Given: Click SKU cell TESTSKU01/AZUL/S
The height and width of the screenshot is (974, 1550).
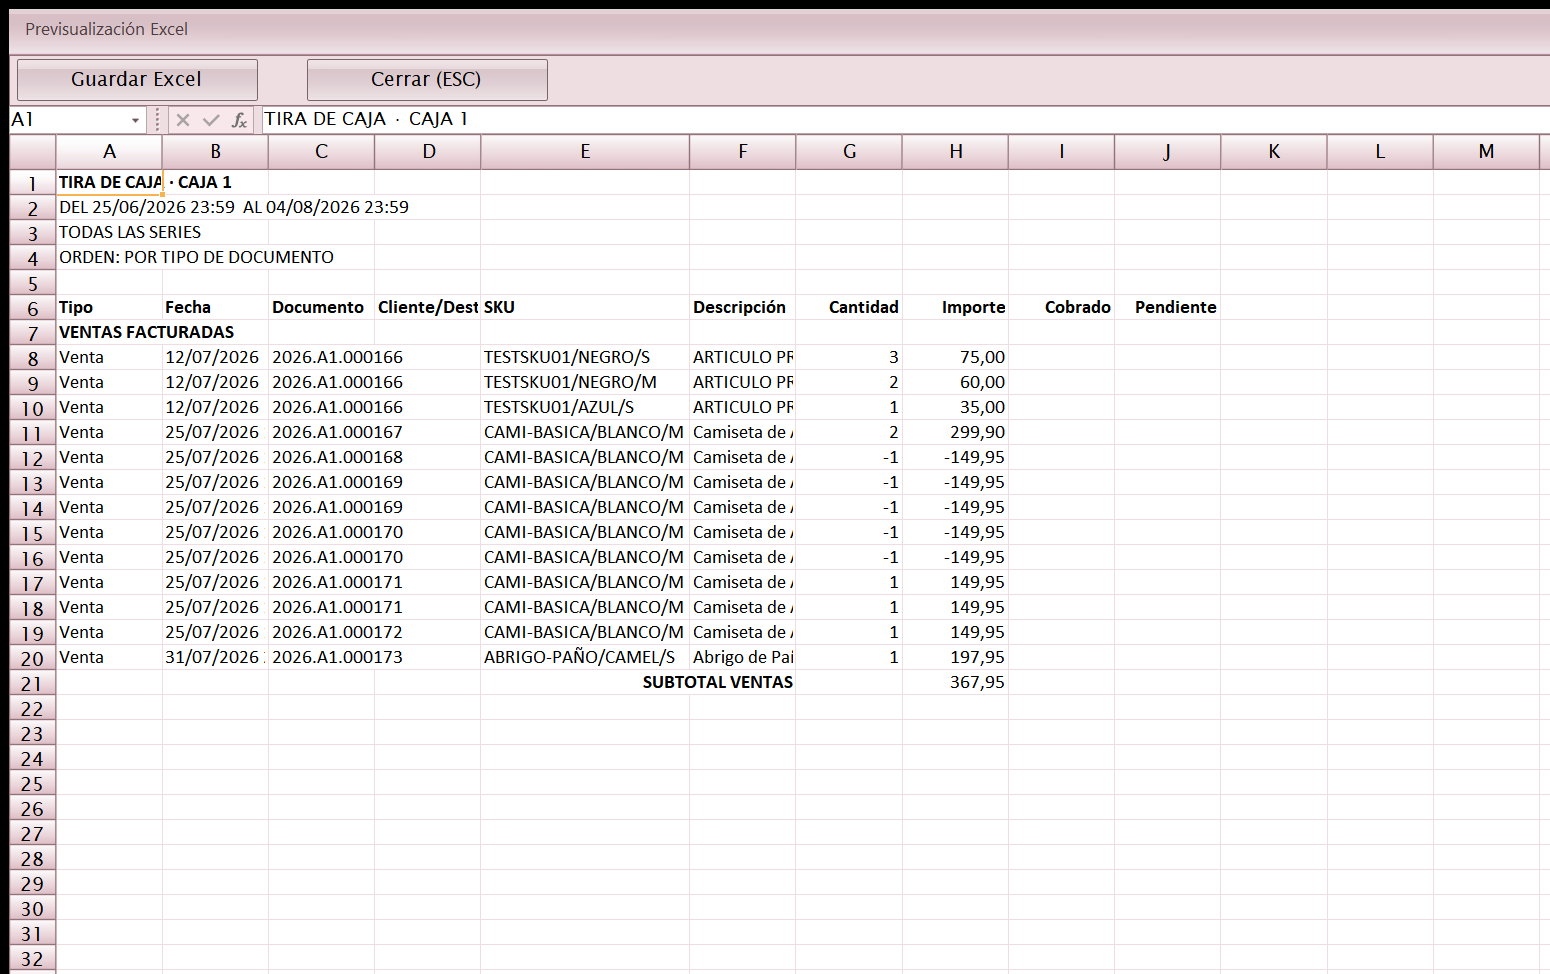Looking at the screenshot, I should 585,407.
